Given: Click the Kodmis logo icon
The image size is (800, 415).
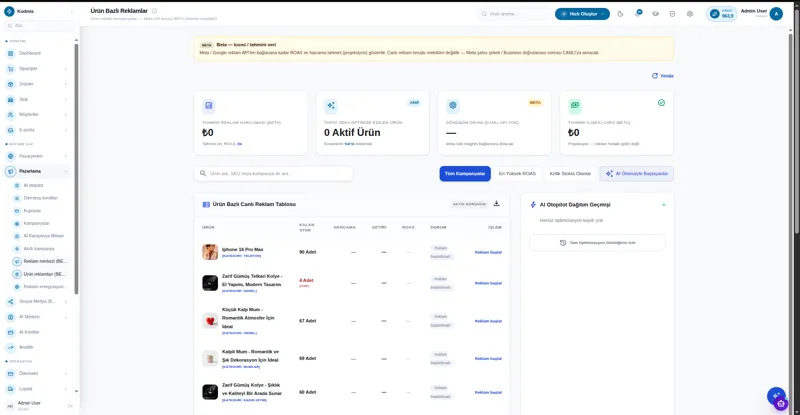Looking at the screenshot, I should [10, 11].
